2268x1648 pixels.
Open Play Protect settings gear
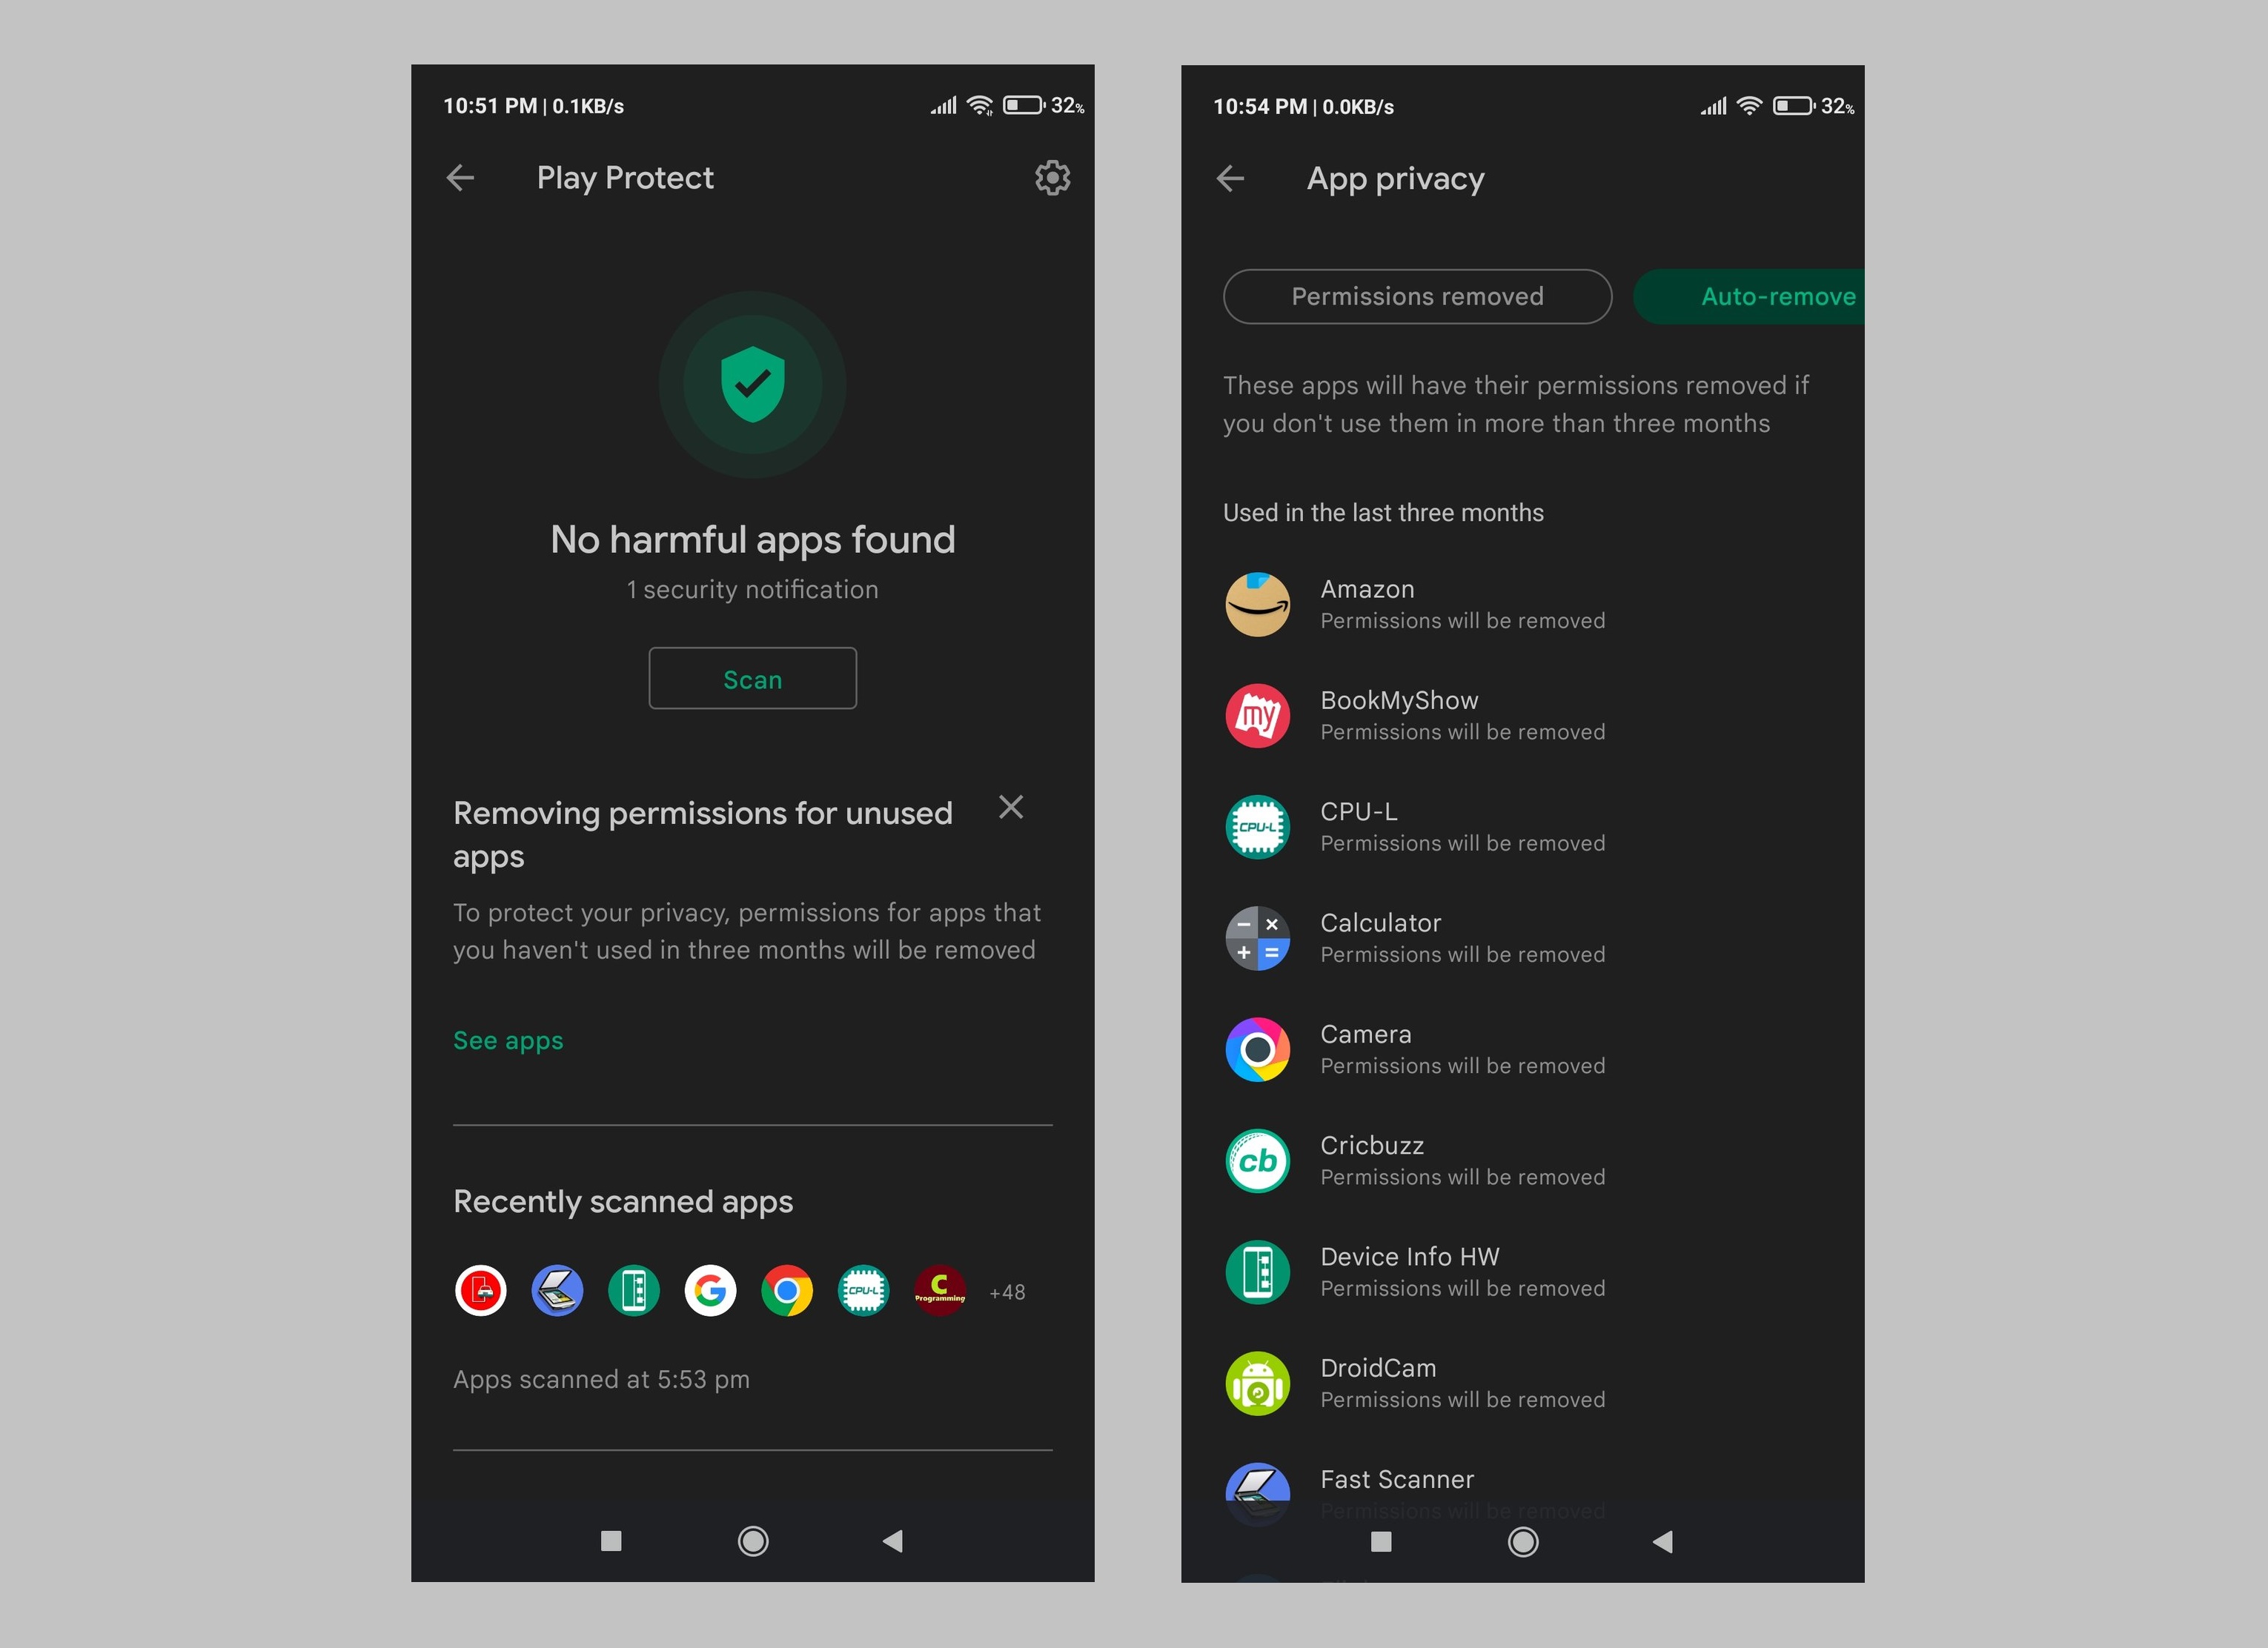(1051, 176)
